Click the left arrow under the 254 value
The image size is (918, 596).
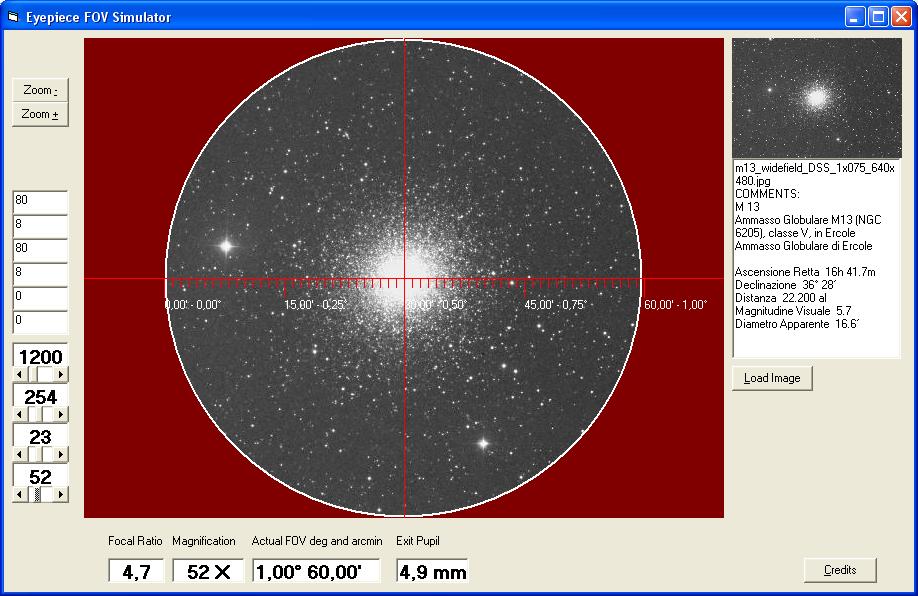[x=19, y=415]
